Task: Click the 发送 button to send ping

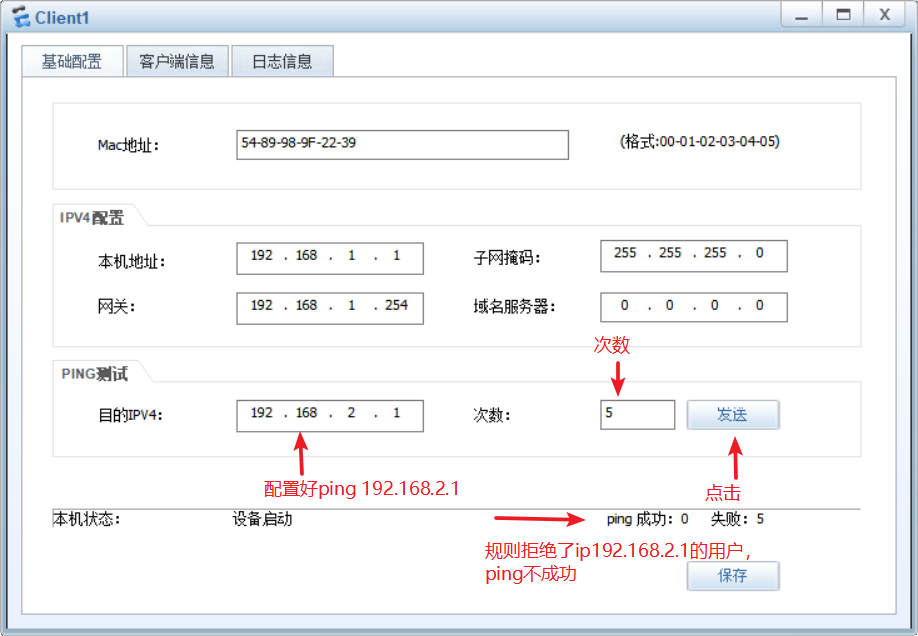Action: 733,415
